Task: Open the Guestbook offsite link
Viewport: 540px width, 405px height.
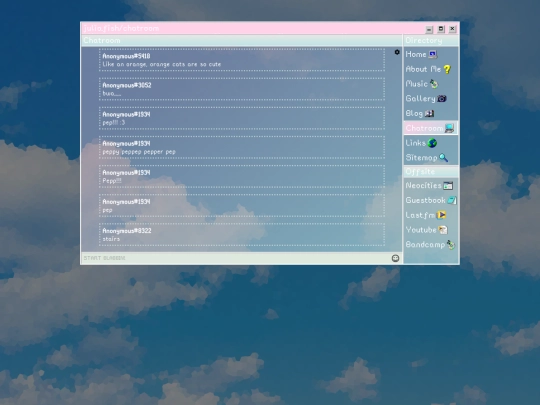Action: click(425, 200)
